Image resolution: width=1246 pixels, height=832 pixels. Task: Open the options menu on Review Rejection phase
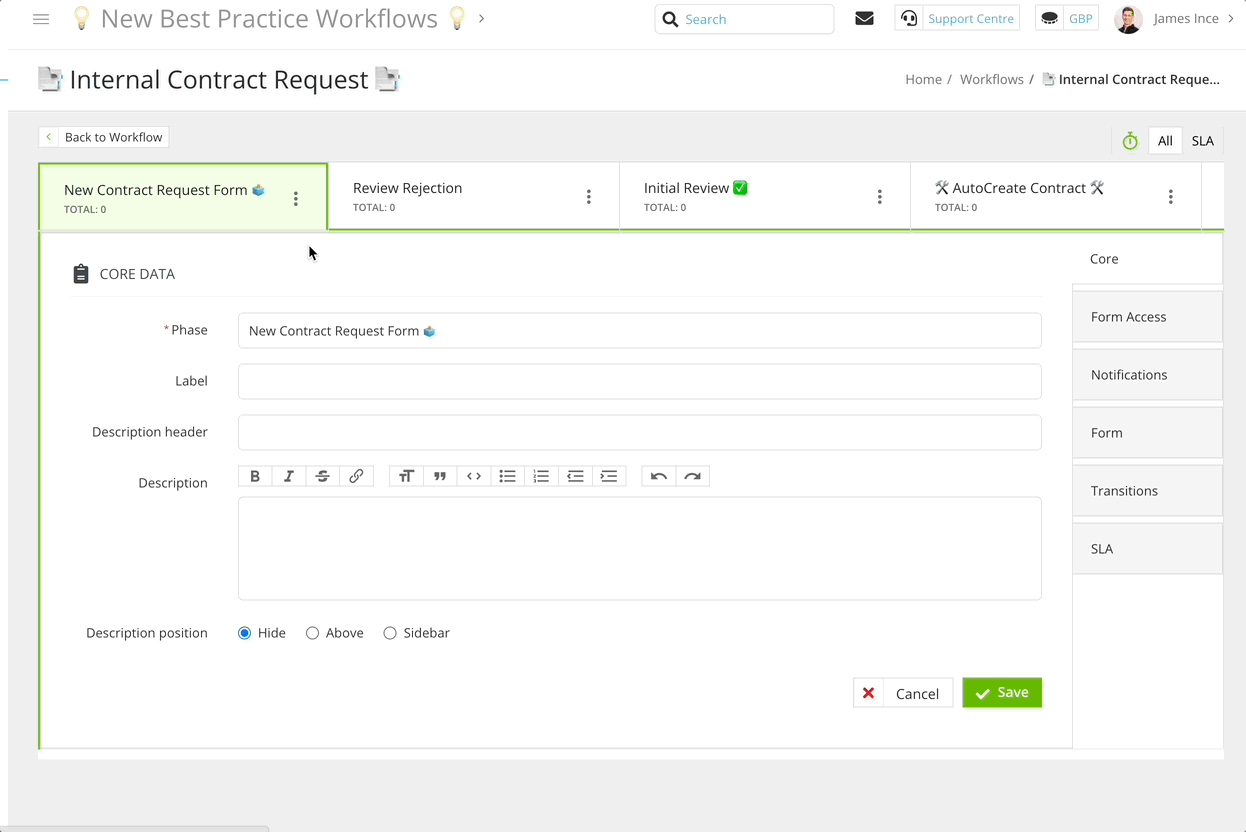point(588,196)
